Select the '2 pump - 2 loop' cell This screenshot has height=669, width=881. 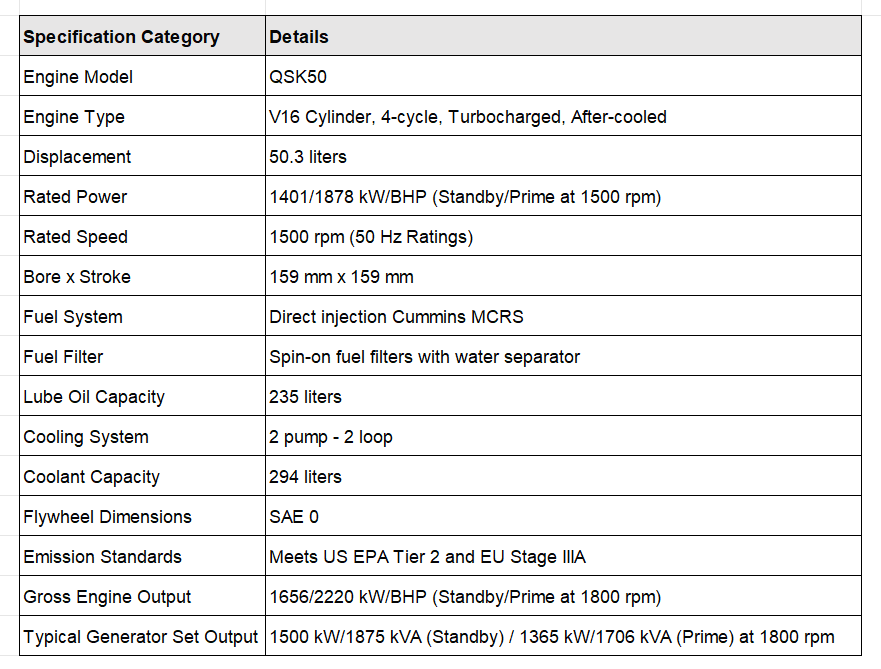pyautogui.click(x=563, y=435)
